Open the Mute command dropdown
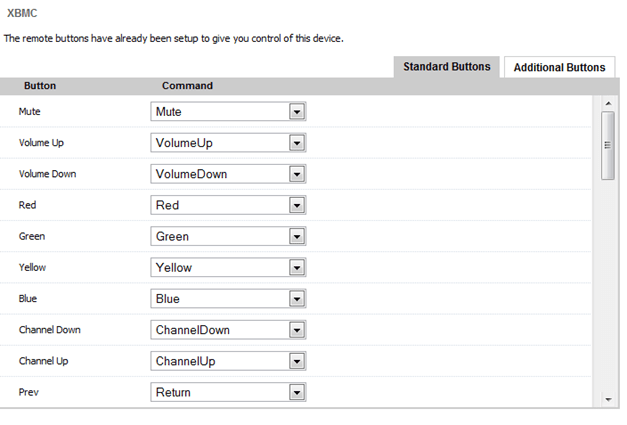The width and height of the screenshot is (627, 425). pos(296,112)
